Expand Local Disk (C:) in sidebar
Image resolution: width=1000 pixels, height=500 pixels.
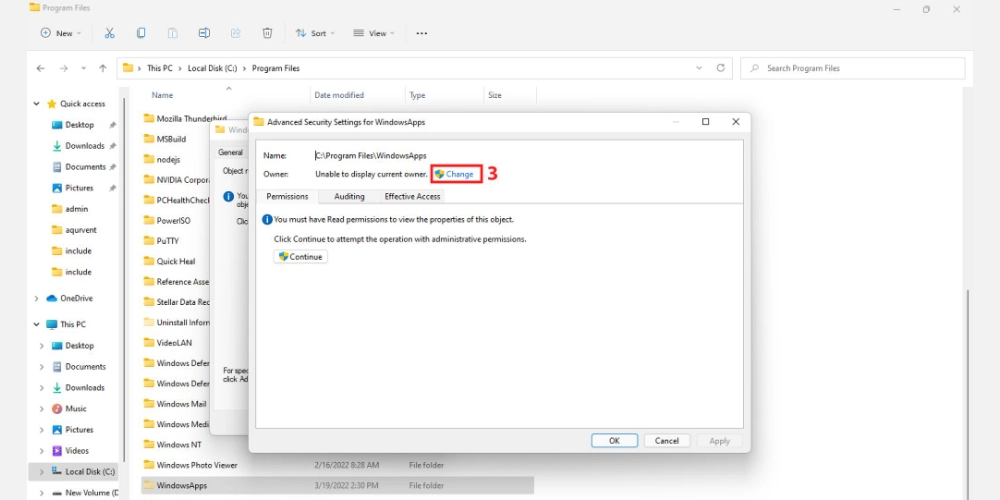tap(42, 472)
